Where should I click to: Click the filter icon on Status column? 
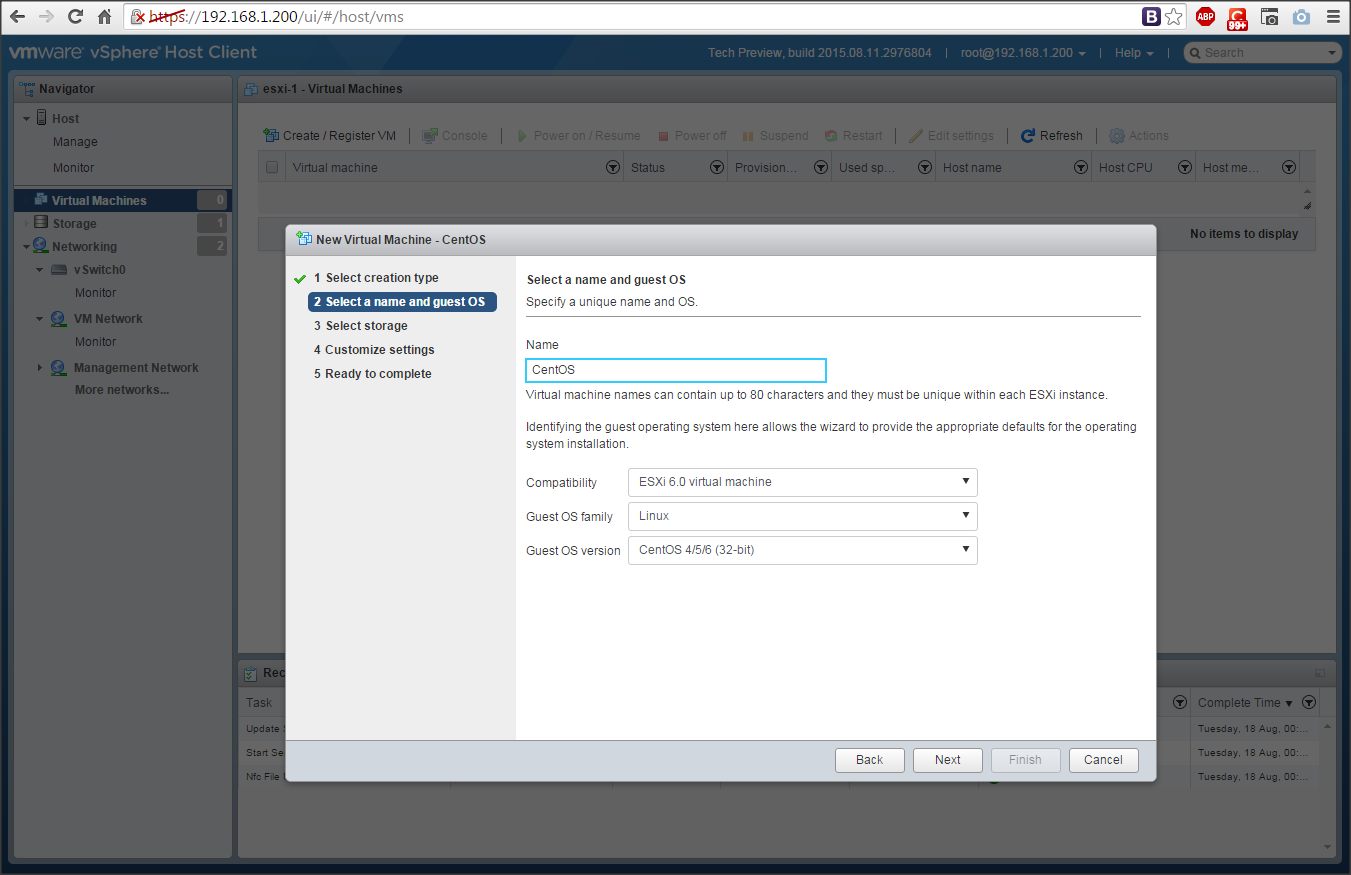pyautogui.click(x=716, y=168)
